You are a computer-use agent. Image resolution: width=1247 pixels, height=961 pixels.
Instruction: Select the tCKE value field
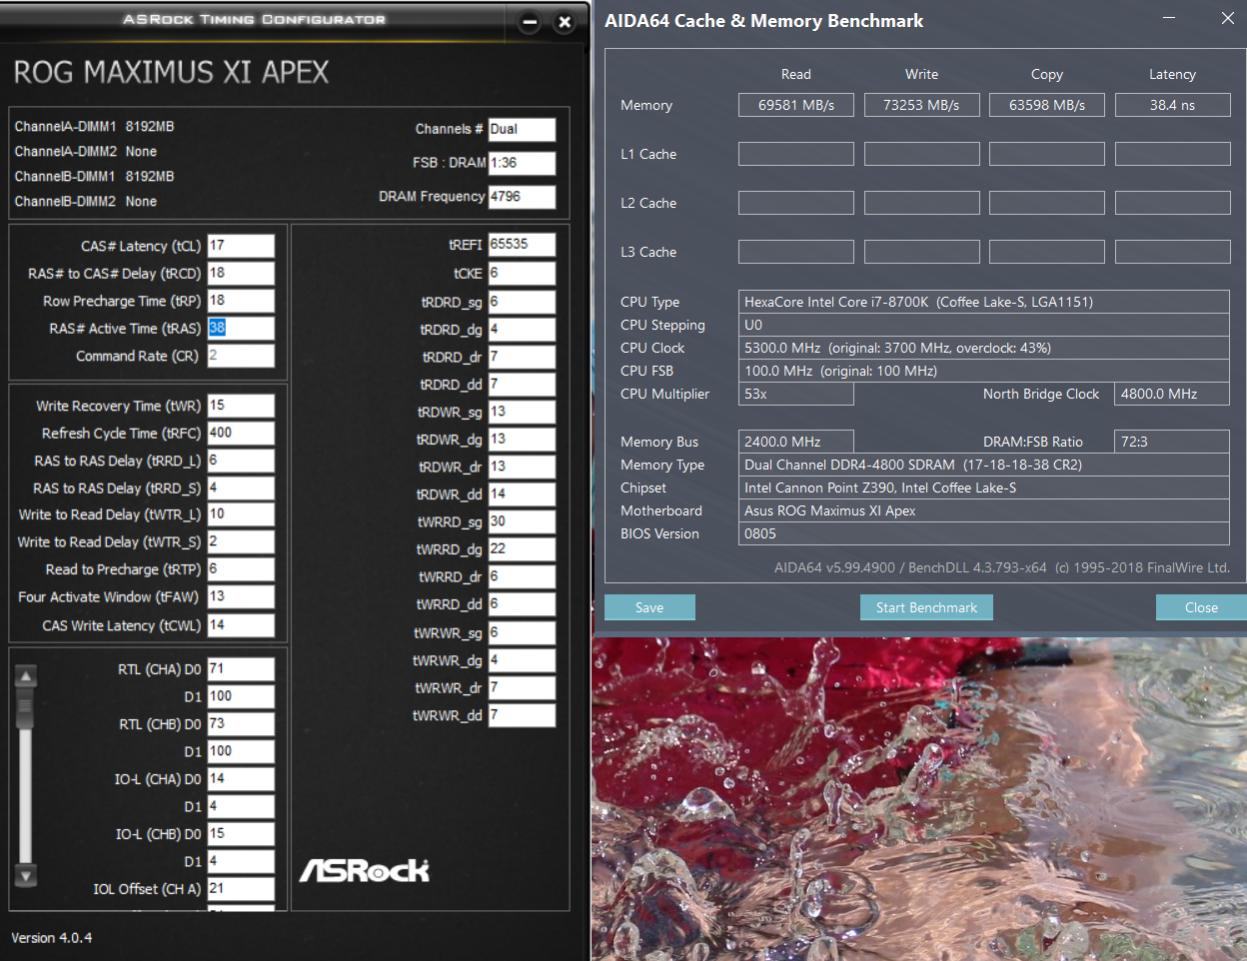point(522,273)
